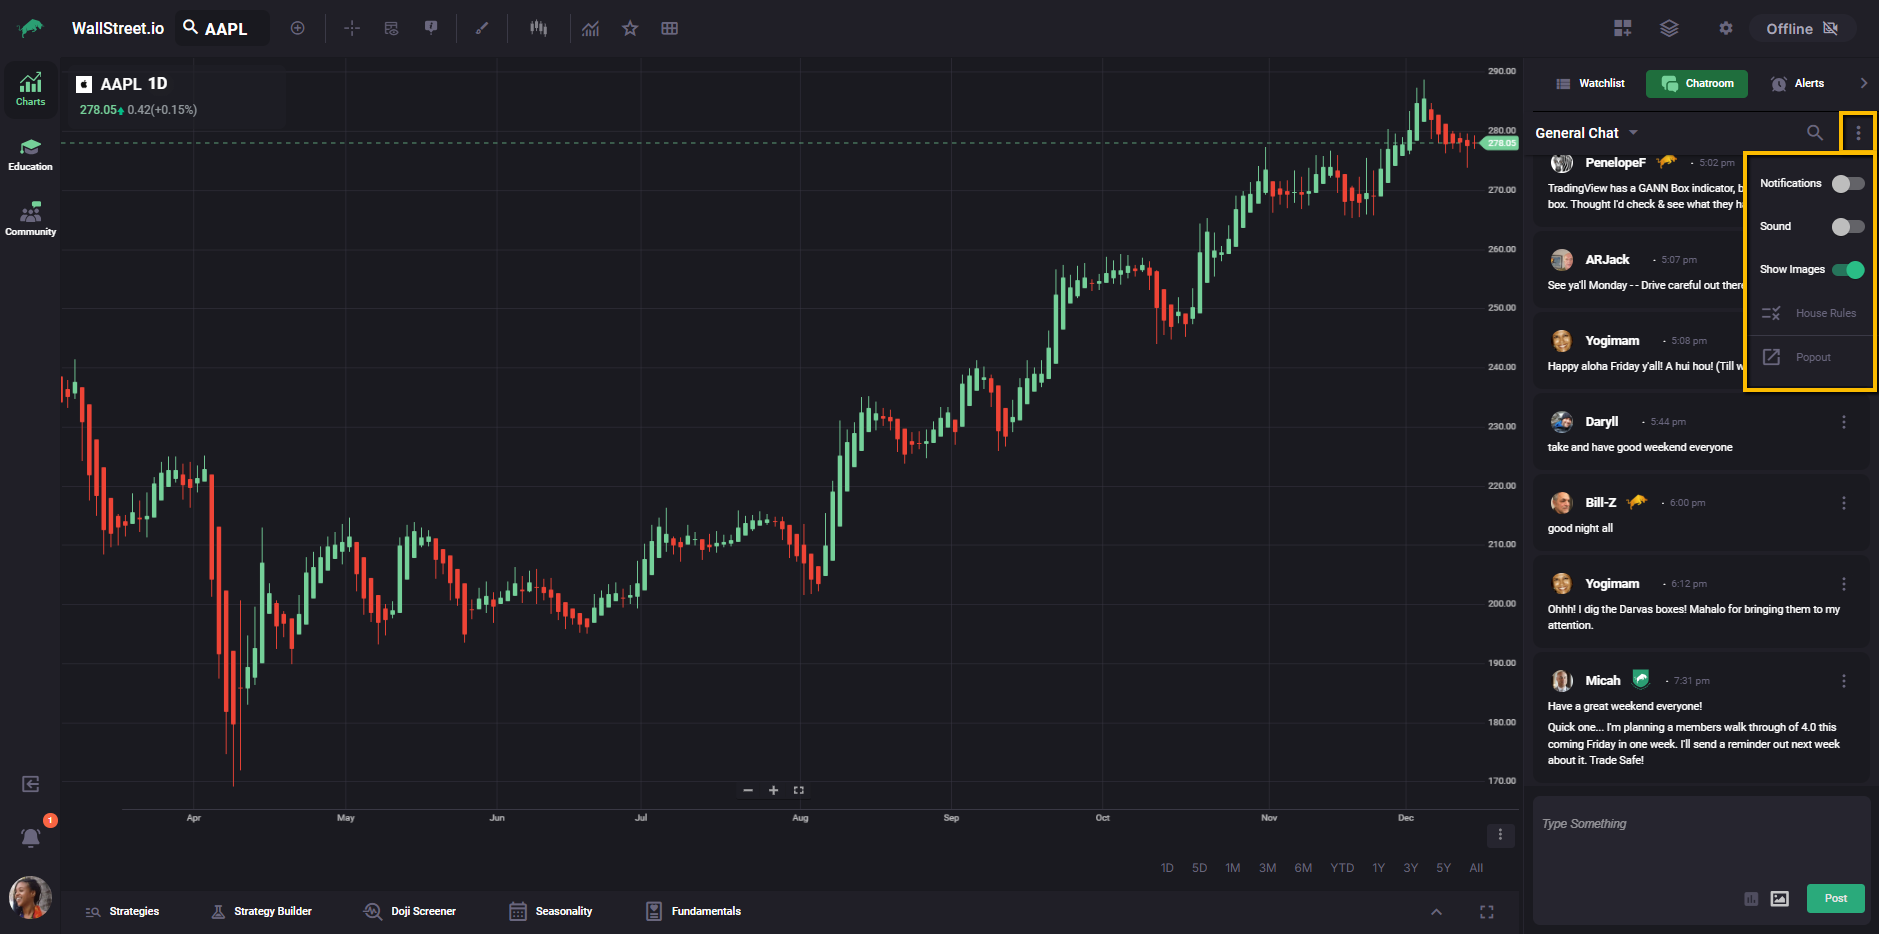The width and height of the screenshot is (1879, 934).
Task: Attach an image to chat message
Action: coord(1779,898)
